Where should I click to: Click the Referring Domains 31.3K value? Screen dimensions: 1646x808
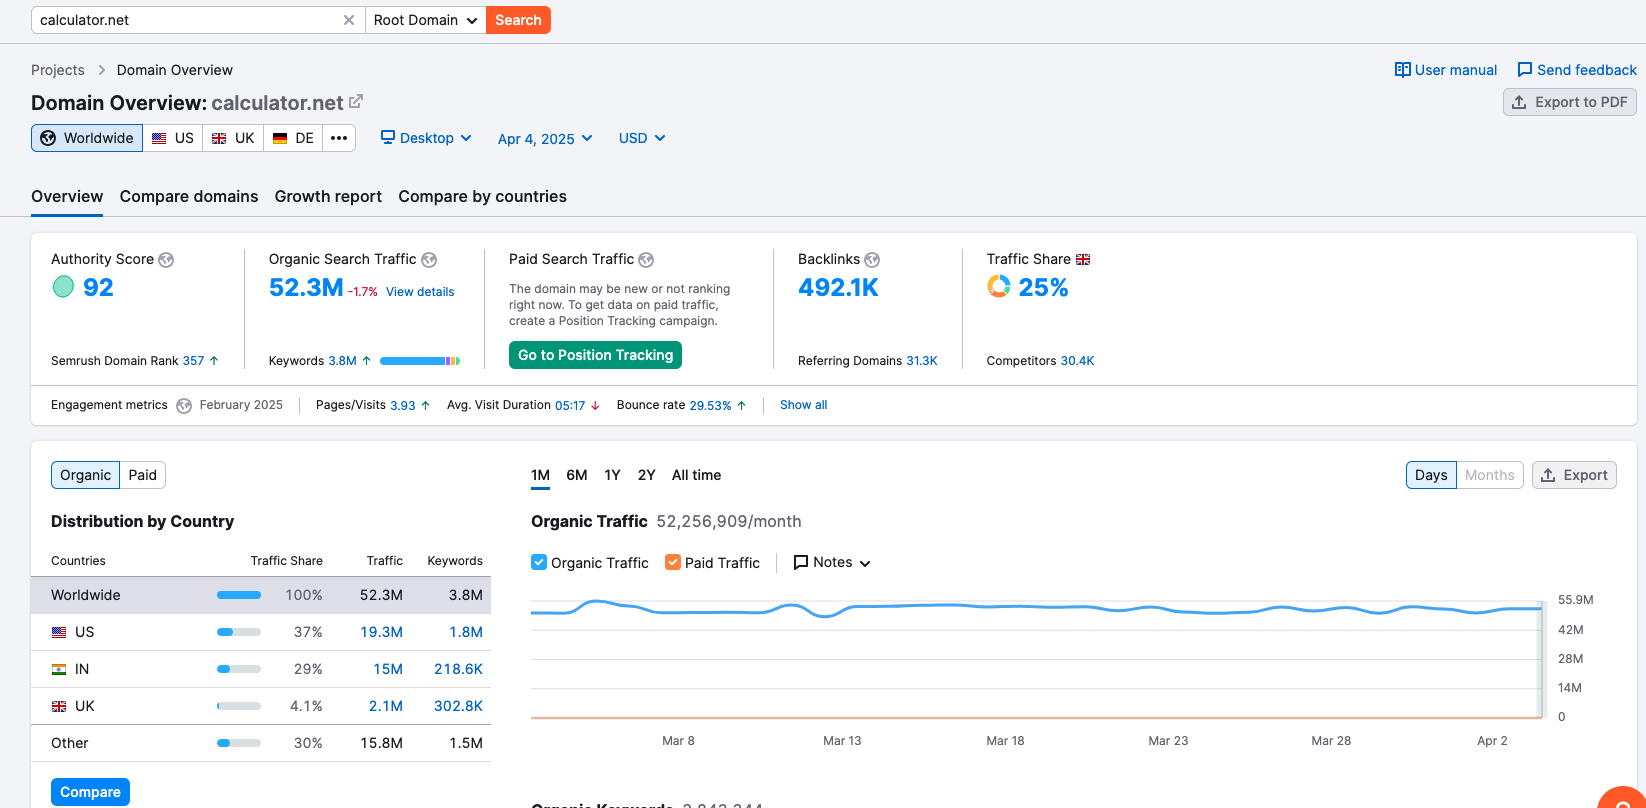922,361
